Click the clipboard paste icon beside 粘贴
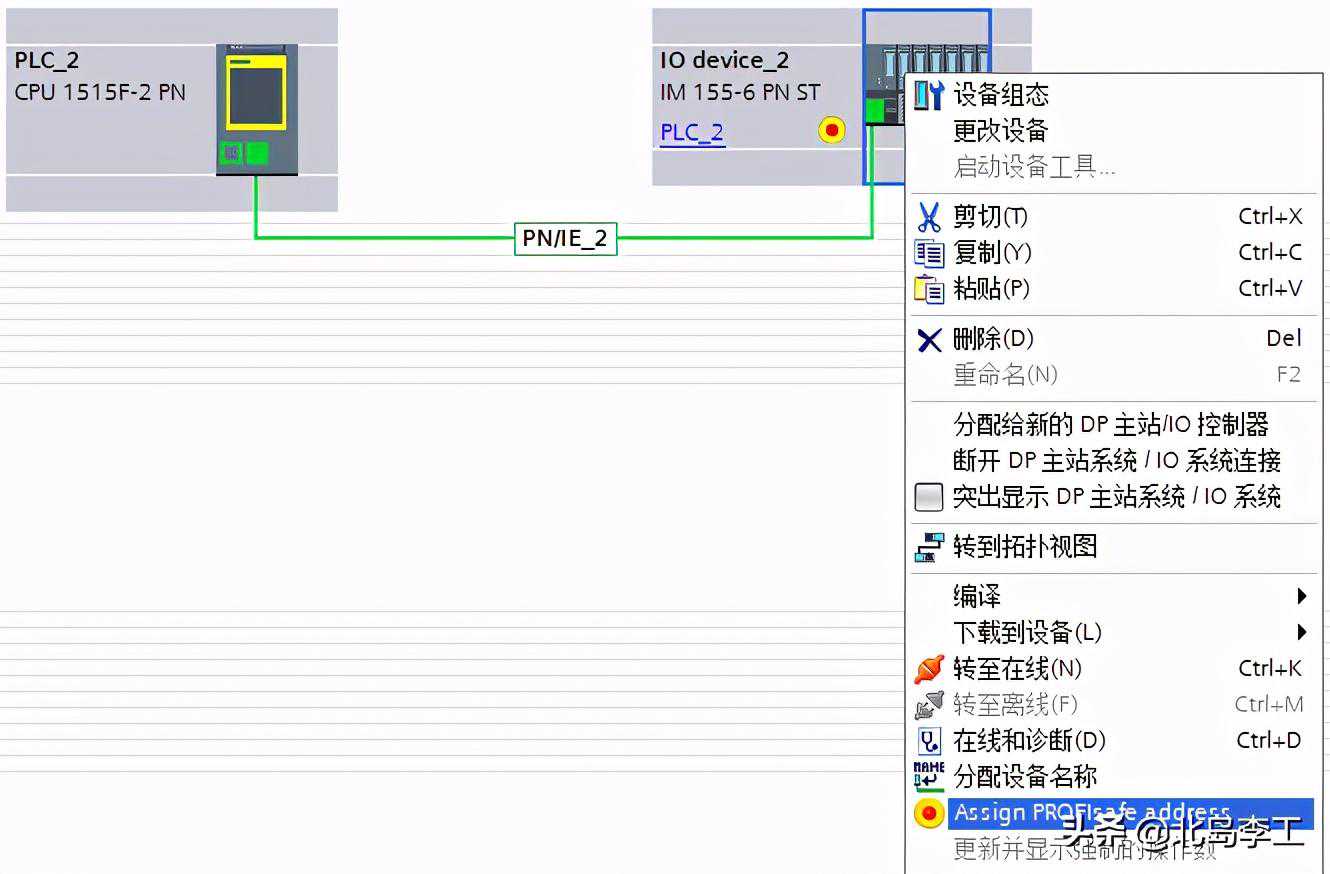Image resolution: width=1330 pixels, height=874 pixels. click(x=929, y=289)
